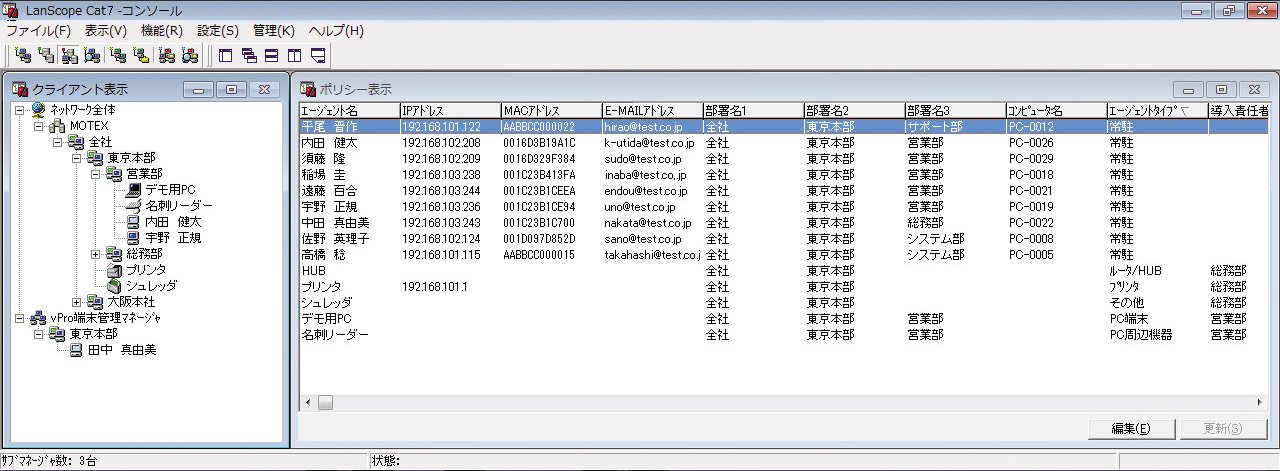Click the policy table horizontal scrollbar thumb
The image size is (1280, 471).
(x=325, y=402)
